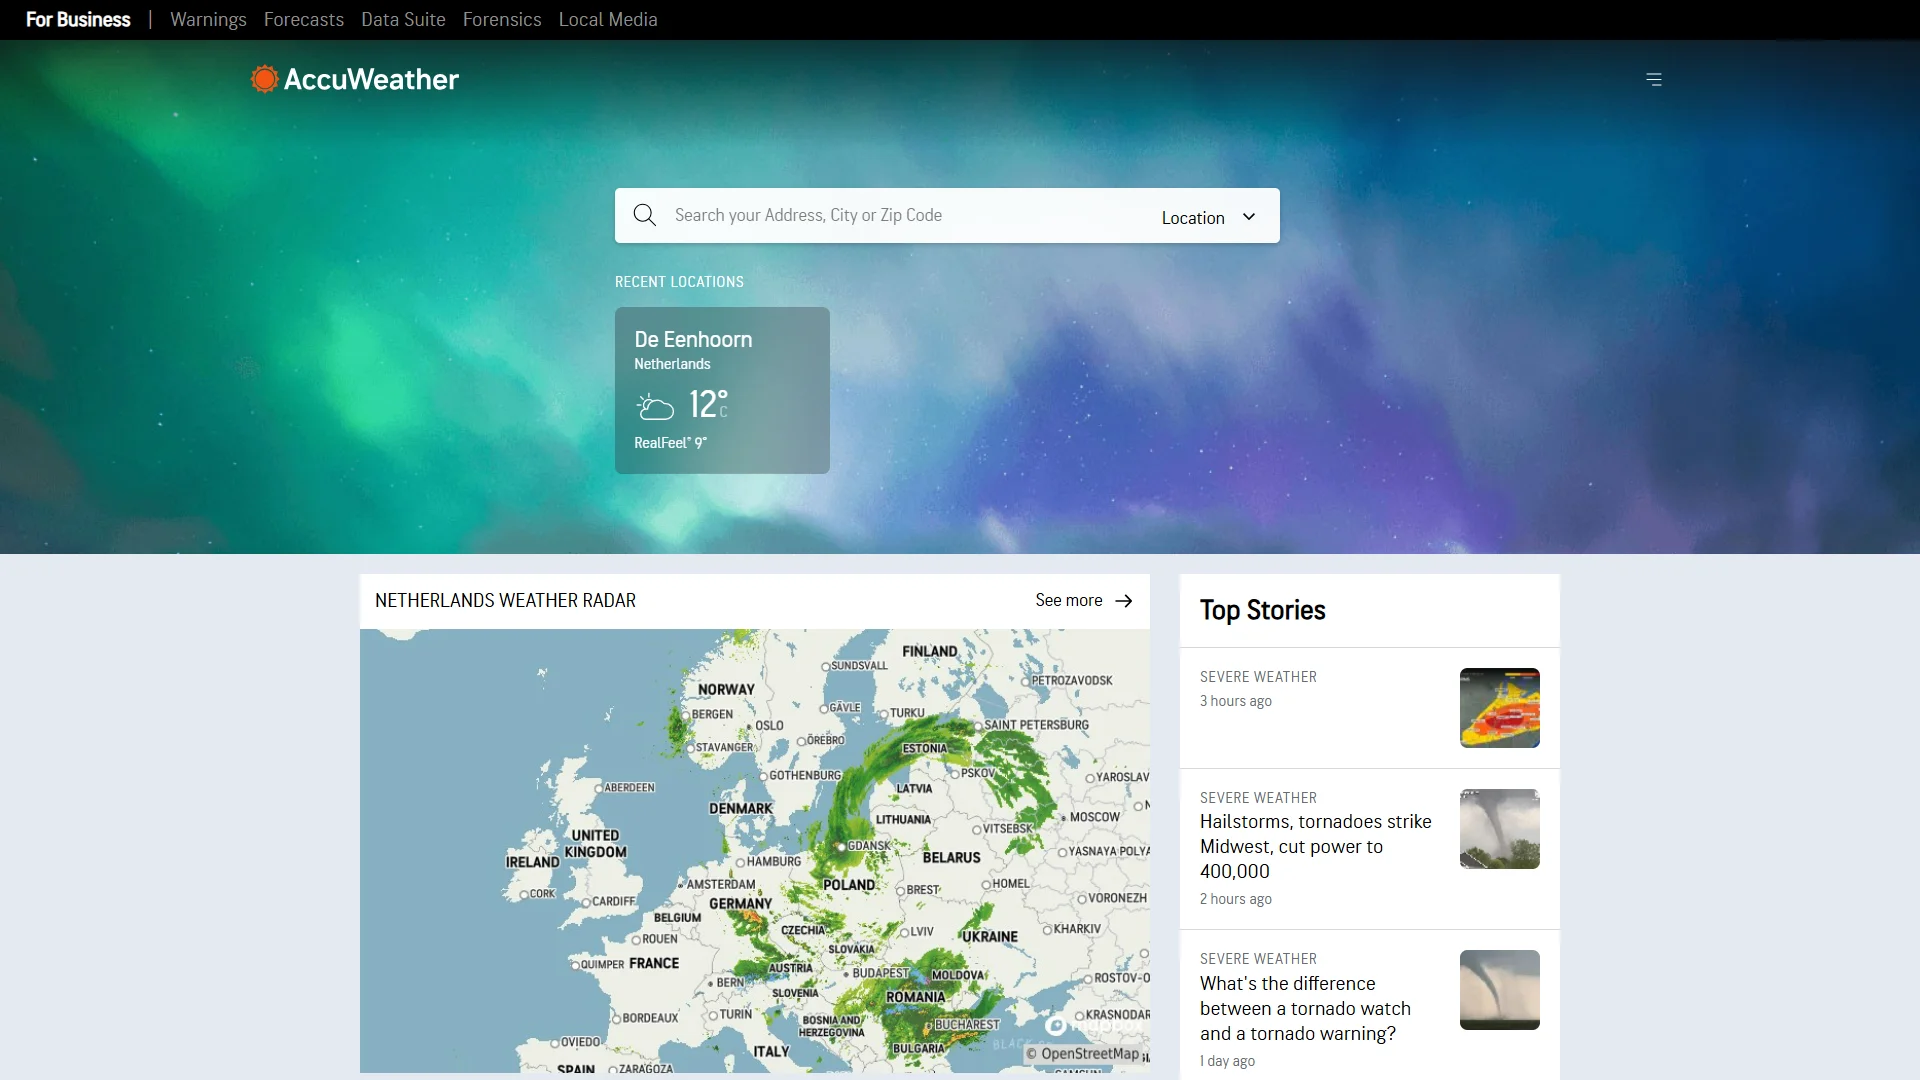Screen dimensions: 1920x1080
Task: Click the partly cloudy weather icon
Action: [x=656, y=406]
